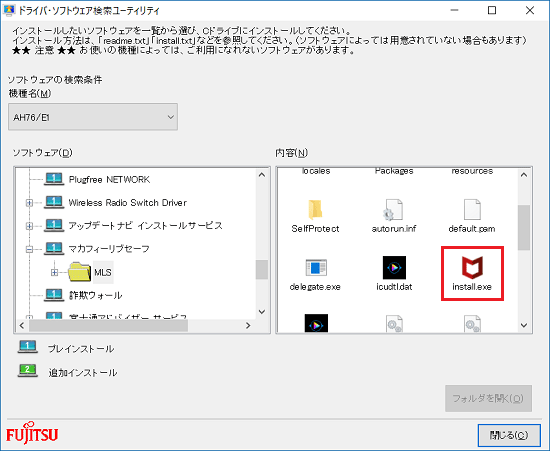The height and width of the screenshot is (451, 550).
Task: Click left arrow of tree horizontal scrollbar
Action: (x=22, y=325)
